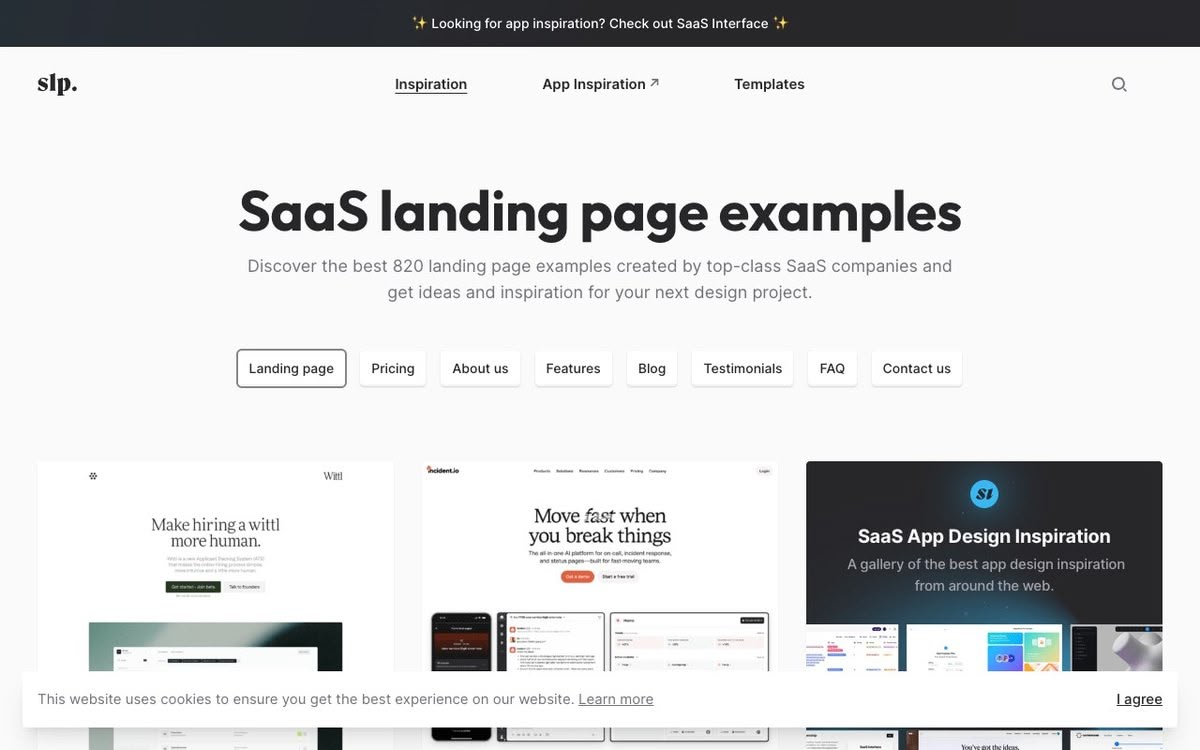Select the Pricing filter
The height and width of the screenshot is (750, 1200).
click(393, 368)
